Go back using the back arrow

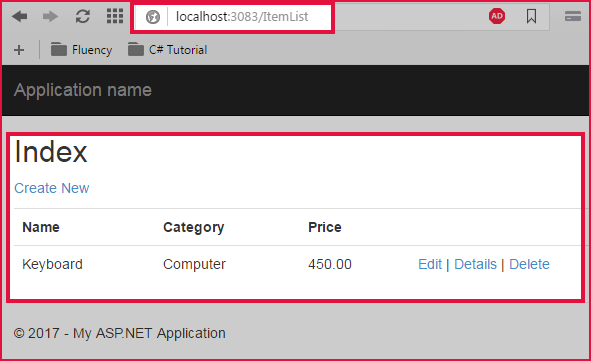tap(20, 17)
